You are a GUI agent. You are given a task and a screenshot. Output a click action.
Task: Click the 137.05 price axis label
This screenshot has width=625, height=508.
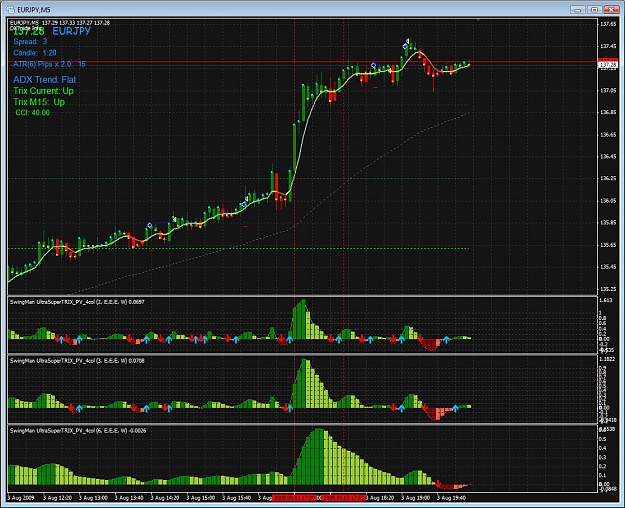coord(608,91)
